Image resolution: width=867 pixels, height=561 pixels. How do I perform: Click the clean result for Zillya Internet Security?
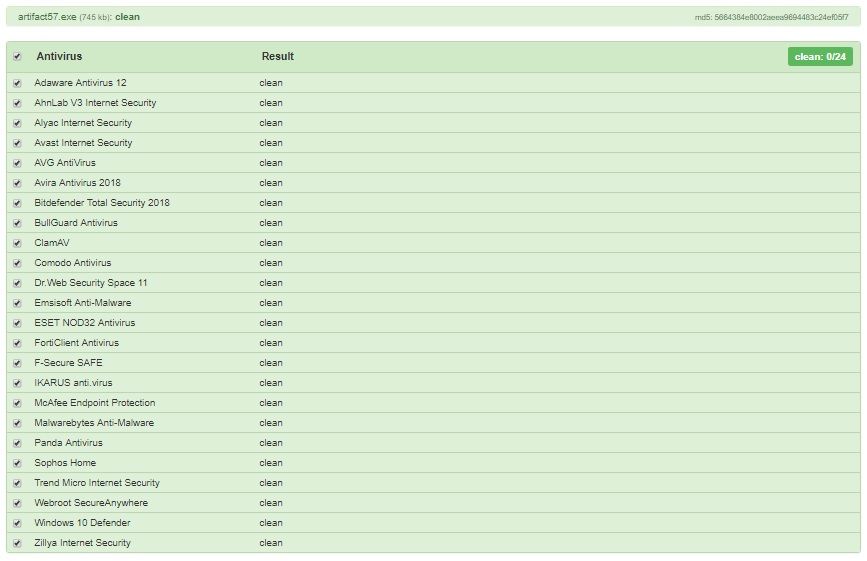(x=271, y=543)
